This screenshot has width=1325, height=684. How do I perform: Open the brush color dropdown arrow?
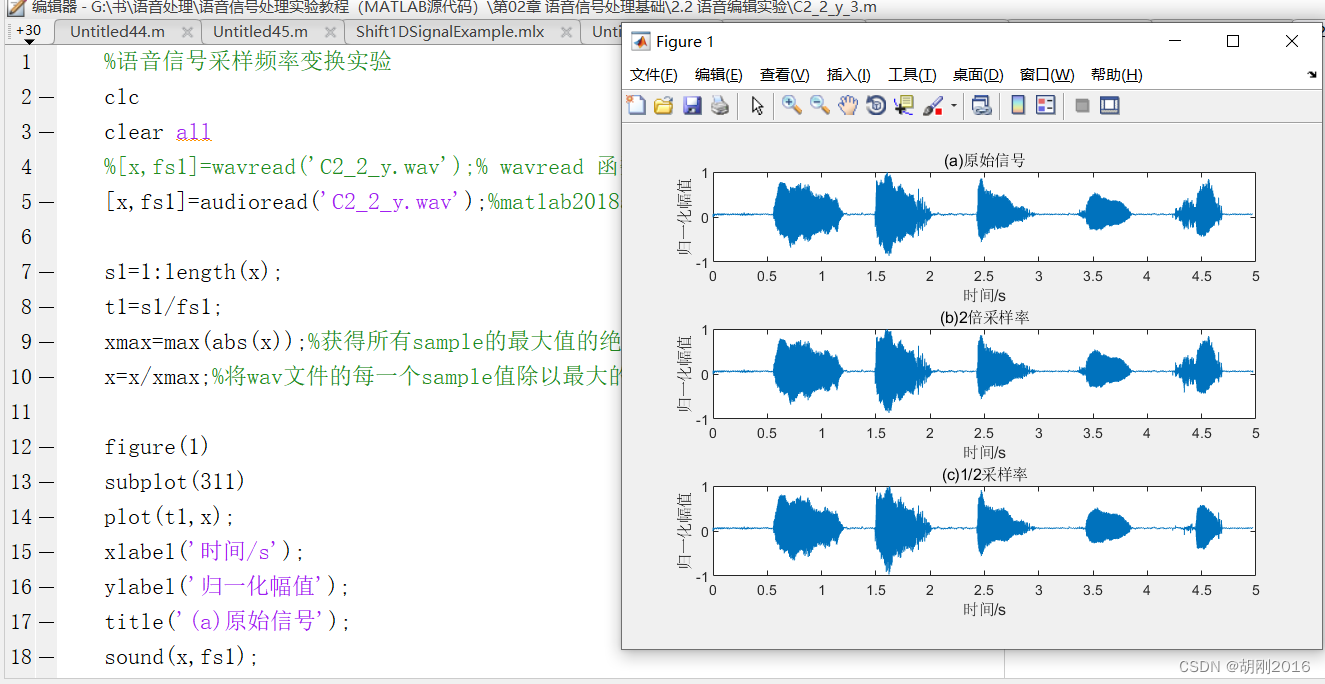pos(954,105)
